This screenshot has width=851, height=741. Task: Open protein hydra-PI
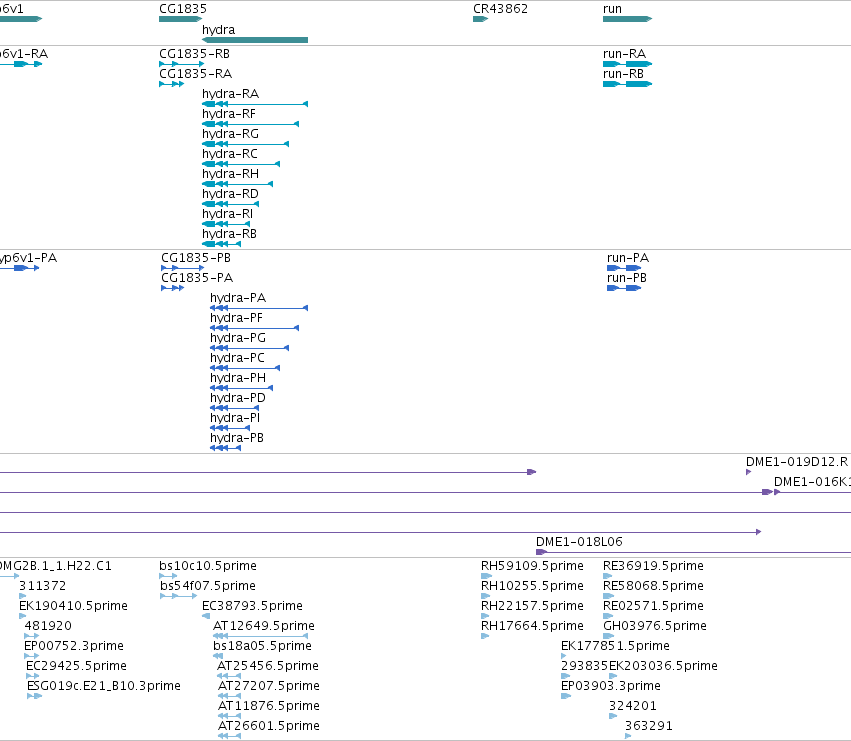click(235, 419)
